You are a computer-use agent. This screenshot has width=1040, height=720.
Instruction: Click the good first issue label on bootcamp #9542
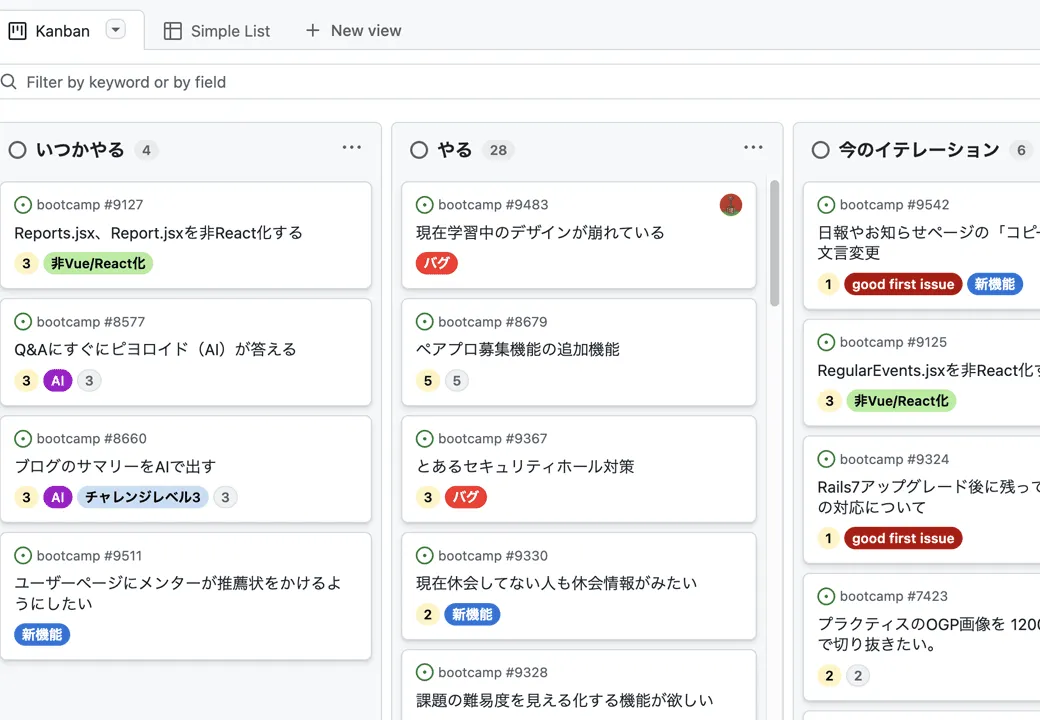pyautogui.click(x=903, y=284)
